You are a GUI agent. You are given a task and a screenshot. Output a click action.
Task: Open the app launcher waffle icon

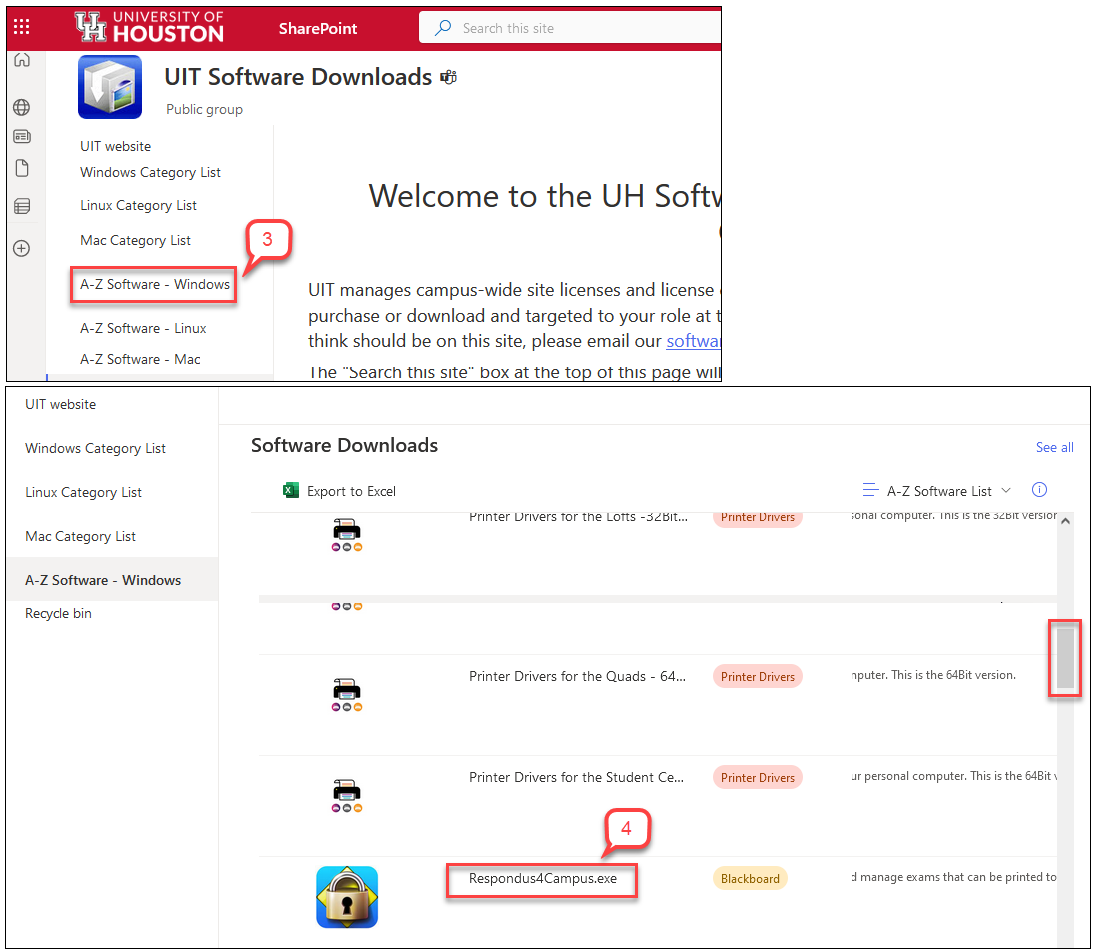[x=22, y=27]
